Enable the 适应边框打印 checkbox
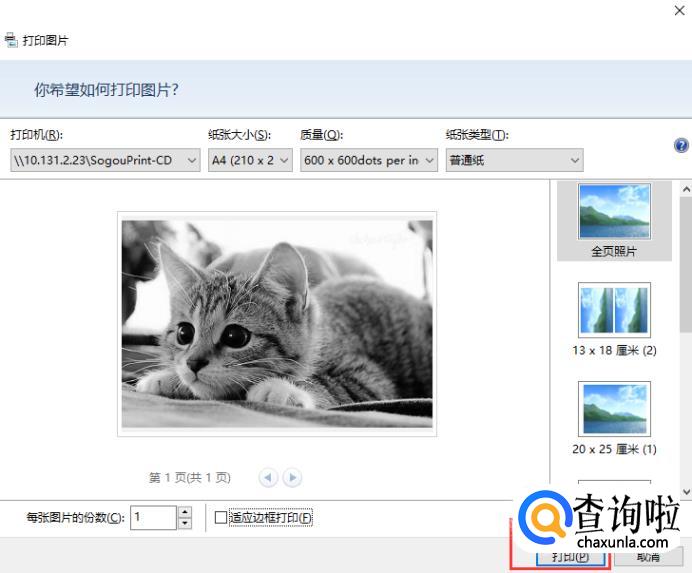Screen dimensions: 692x573 point(220,517)
